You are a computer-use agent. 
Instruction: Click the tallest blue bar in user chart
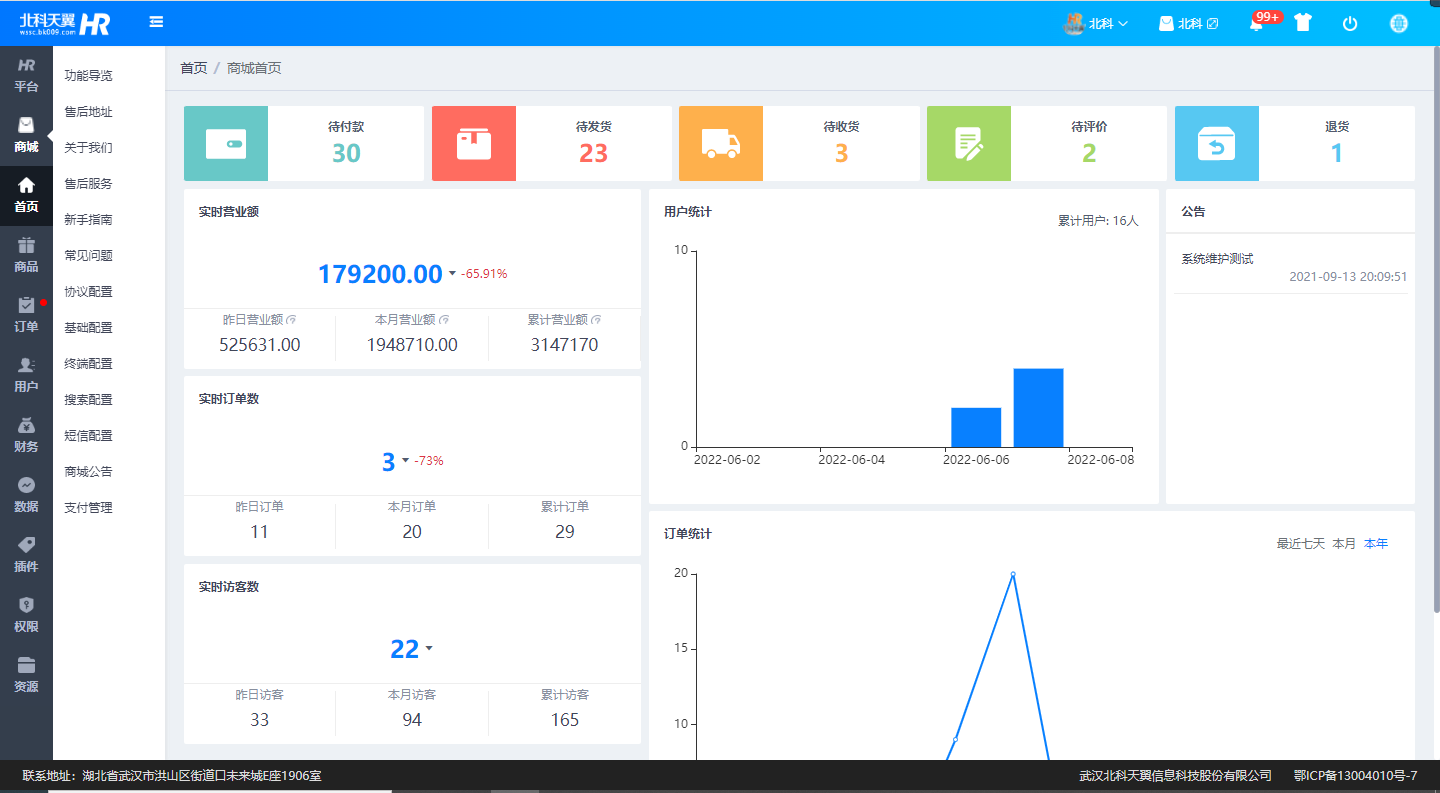click(x=1038, y=408)
